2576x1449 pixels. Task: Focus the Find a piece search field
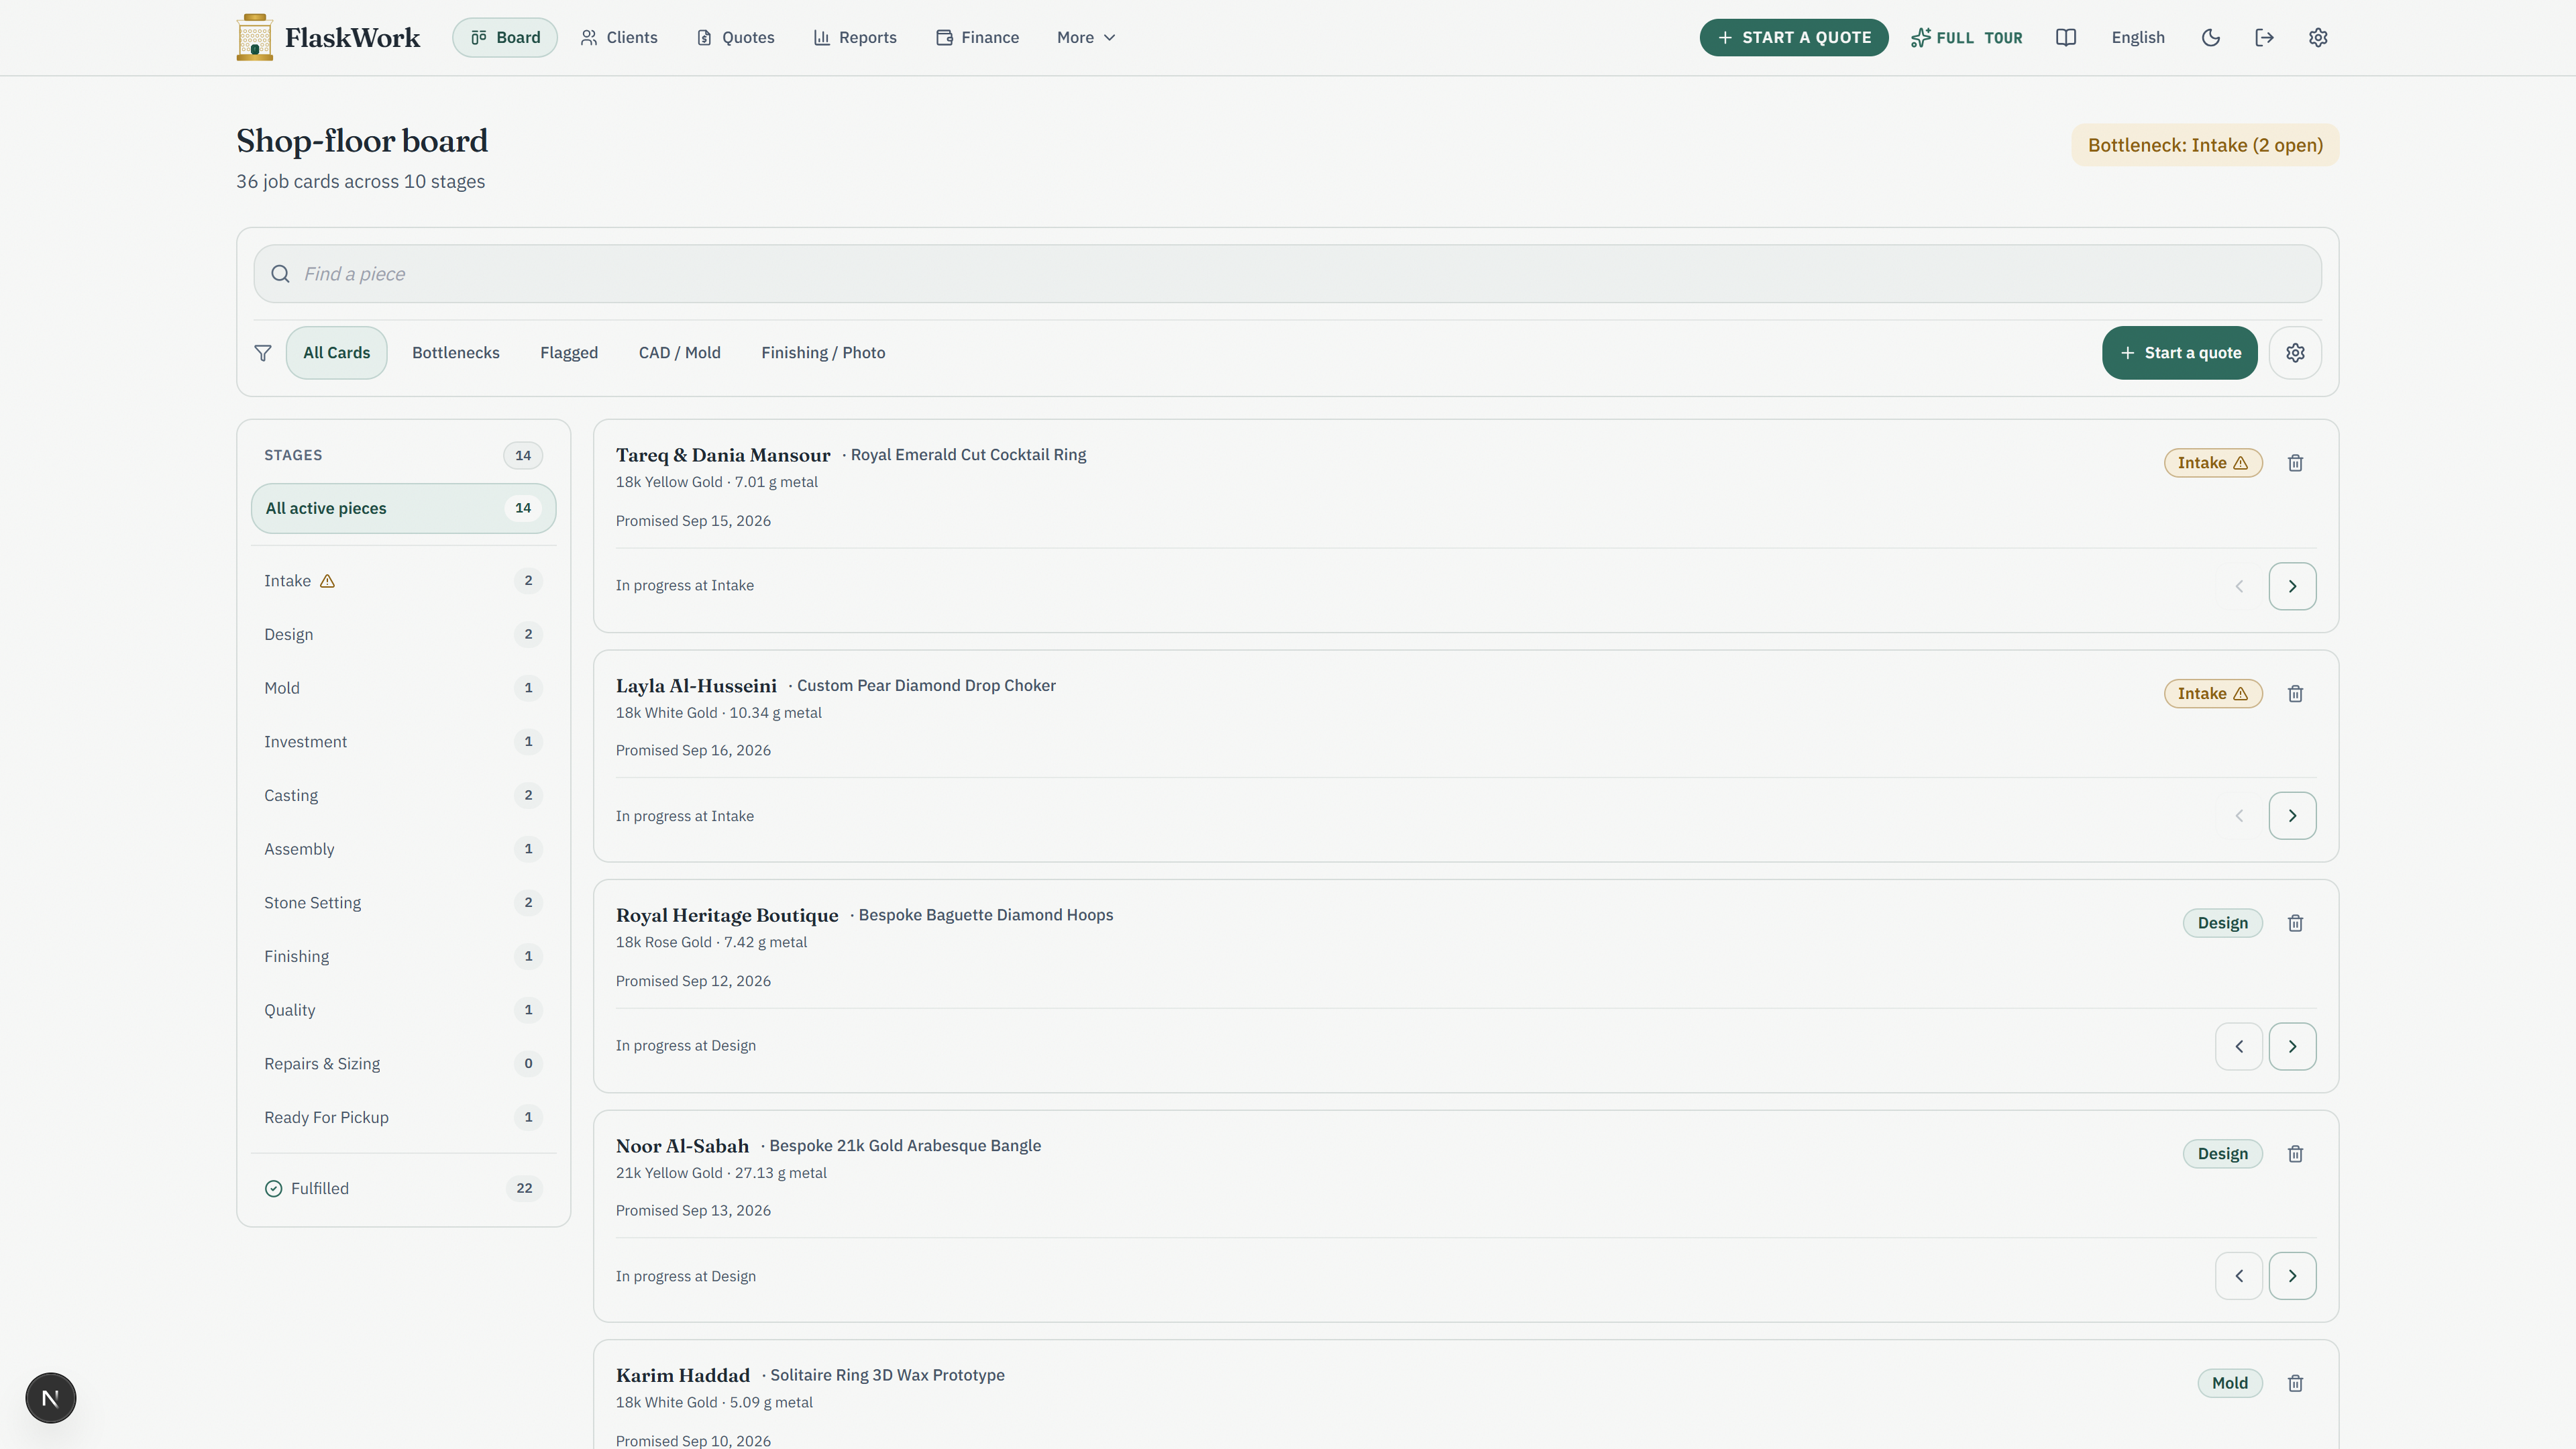pos(1287,274)
